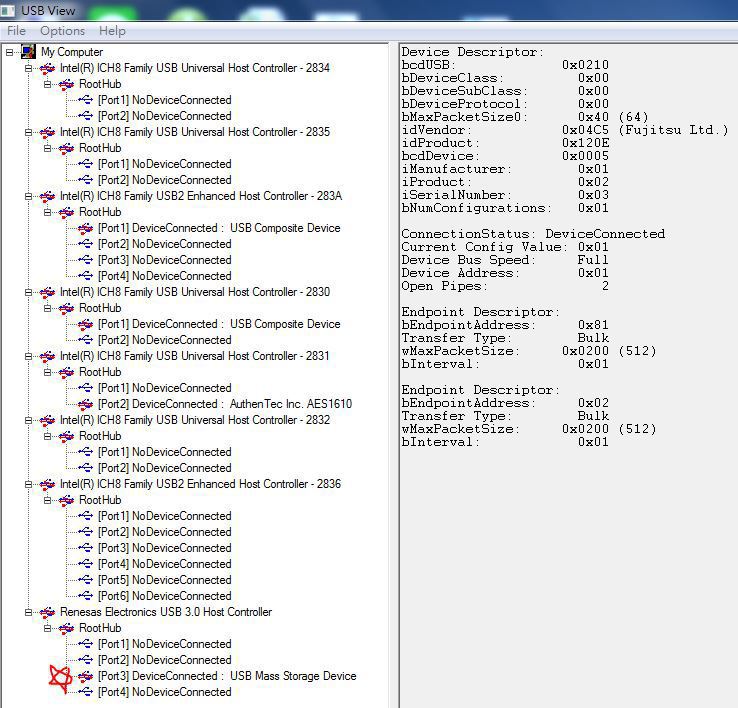Select Port2 NoDeviceConnected under controller 2834
The height and width of the screenshot is (708, 738).
(165, 116)
